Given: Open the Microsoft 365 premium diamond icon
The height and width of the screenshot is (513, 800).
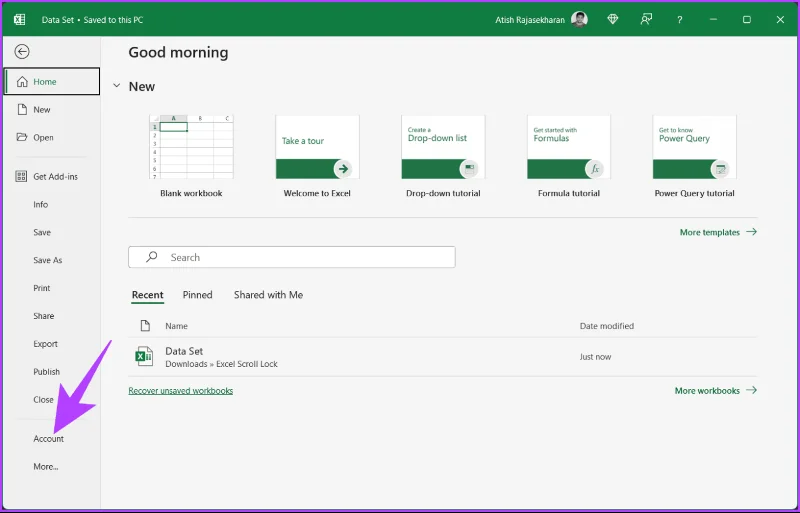Looking at the screenshot, I should [x=612, y=19].
